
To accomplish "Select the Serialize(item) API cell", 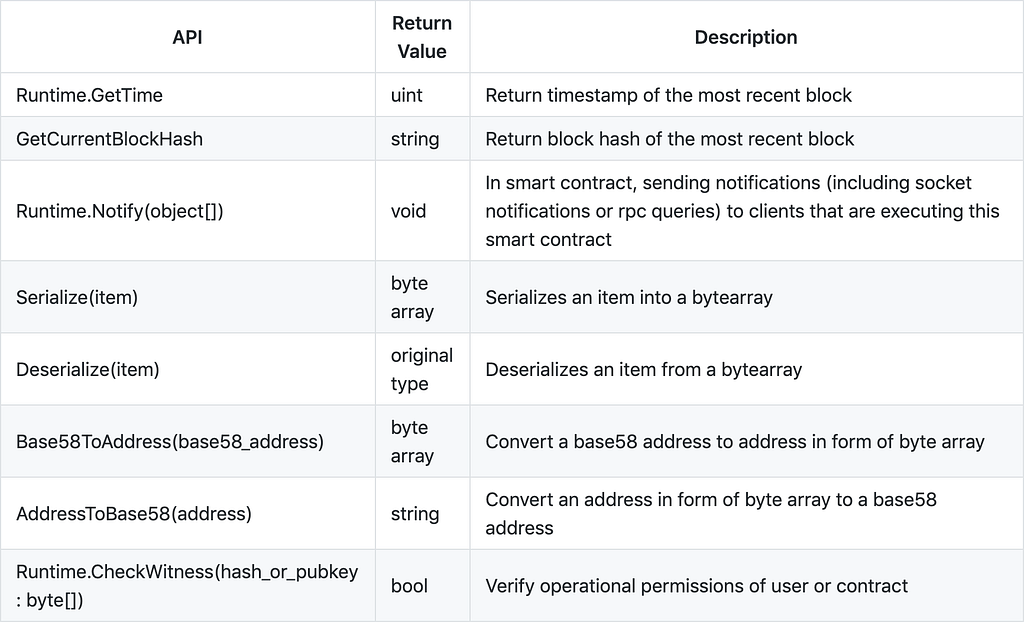I will 78,297.
